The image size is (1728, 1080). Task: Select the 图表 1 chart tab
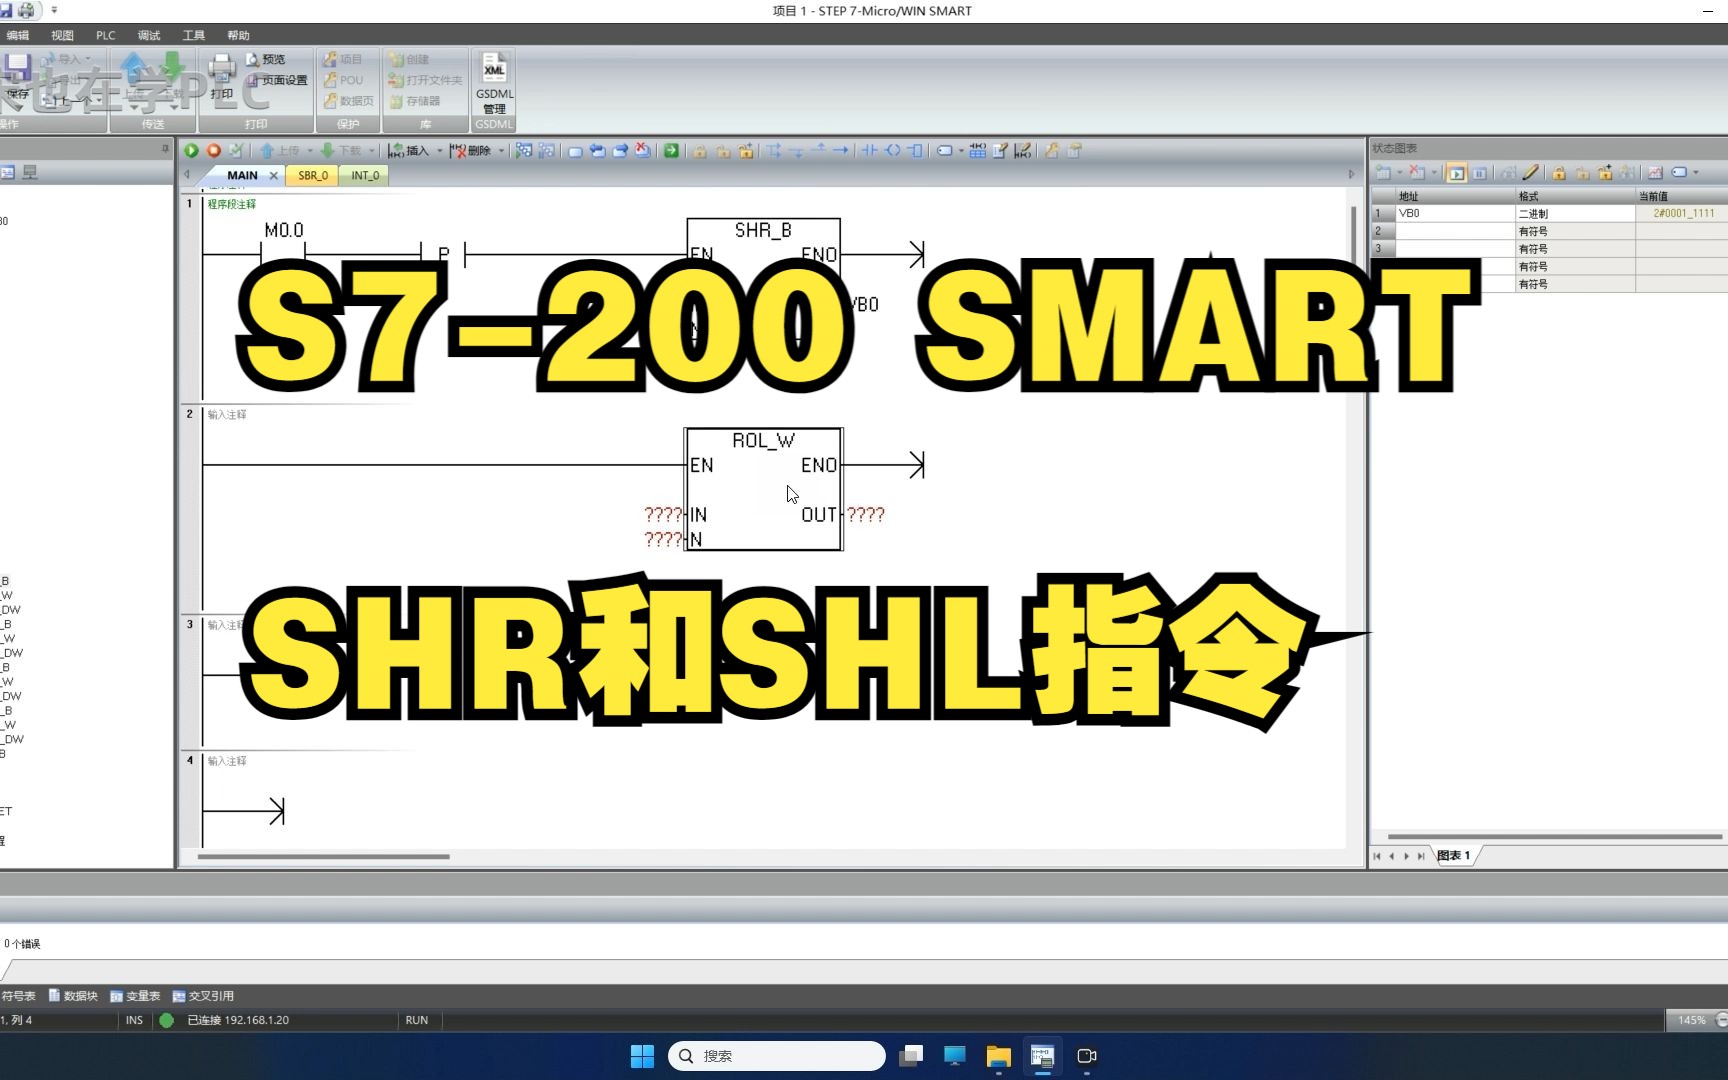click(1454, 856)
